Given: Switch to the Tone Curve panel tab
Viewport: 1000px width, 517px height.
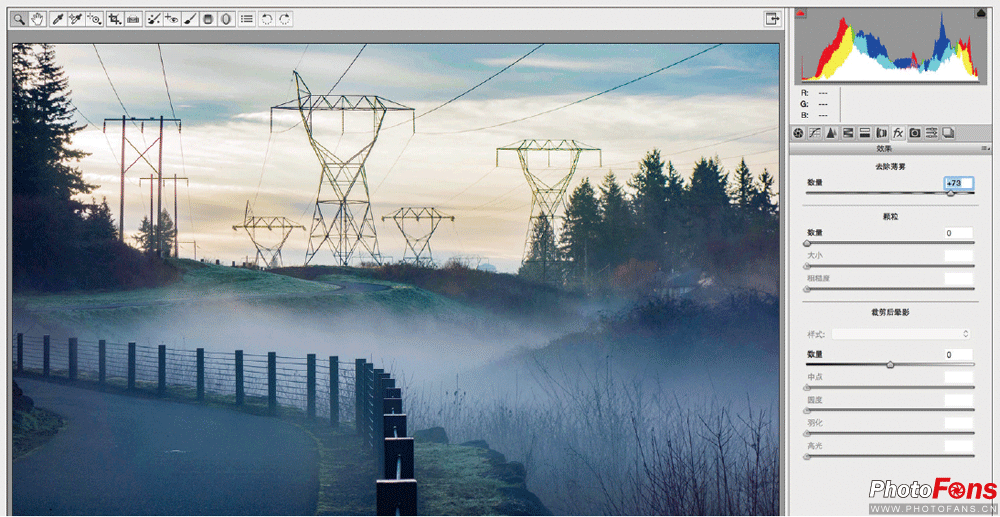Looking at the screenshot, I should pyautogui.click(x=815, y=133).
